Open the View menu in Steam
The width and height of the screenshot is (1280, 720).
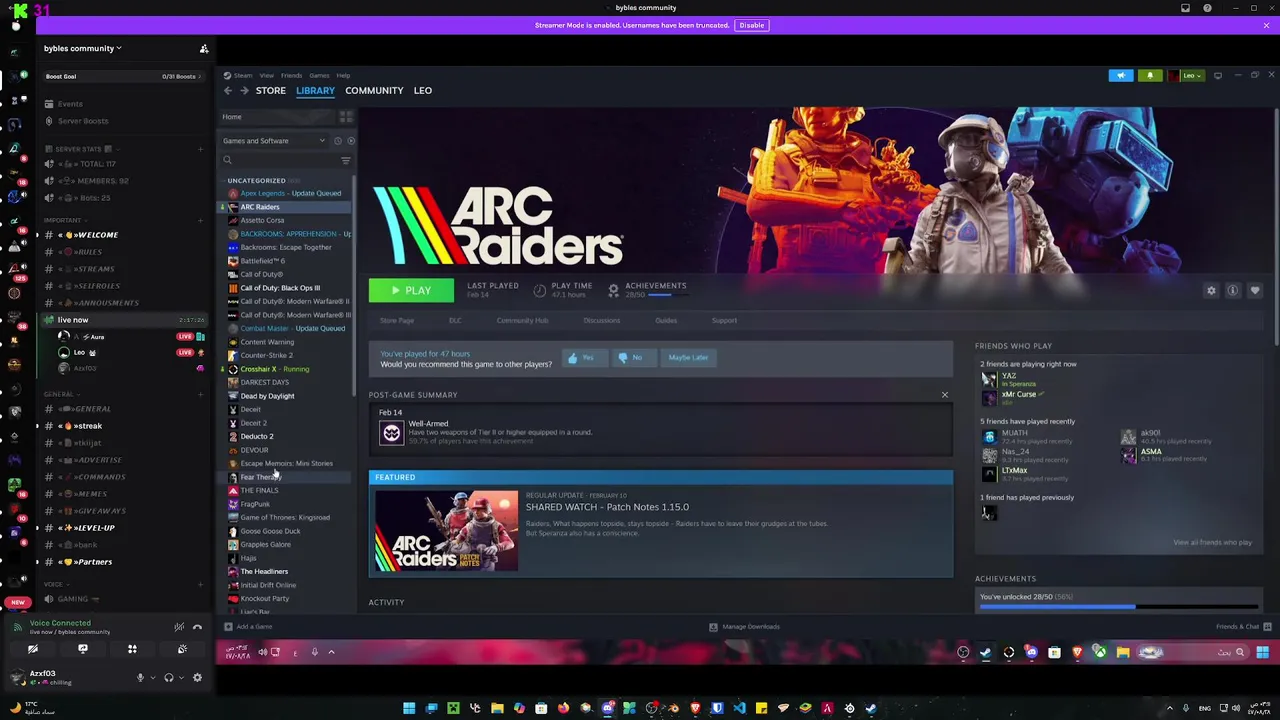tap(267, 75)
